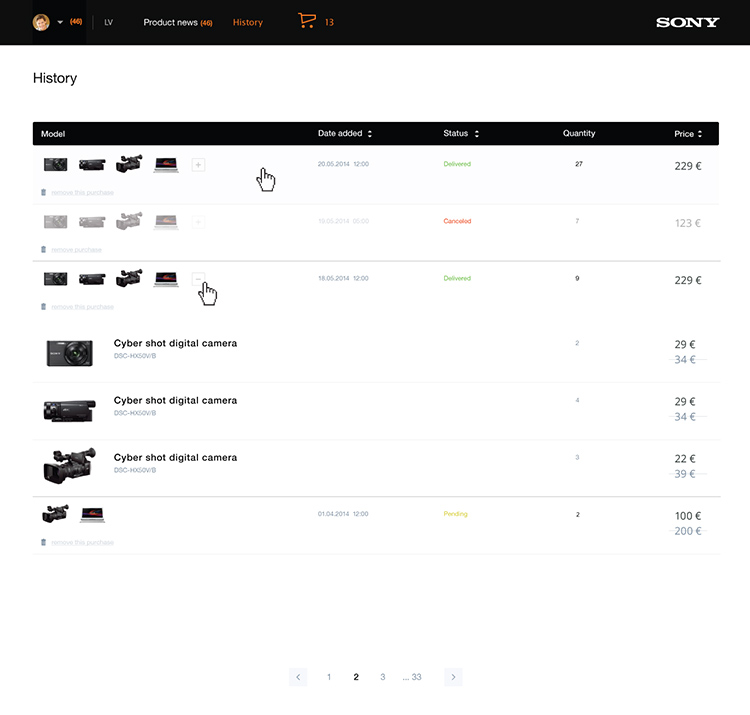Screen dimensions: 750x715
Task: Select handycam thumbnail in 20.05.2014 row
Action: coord(92,165)
